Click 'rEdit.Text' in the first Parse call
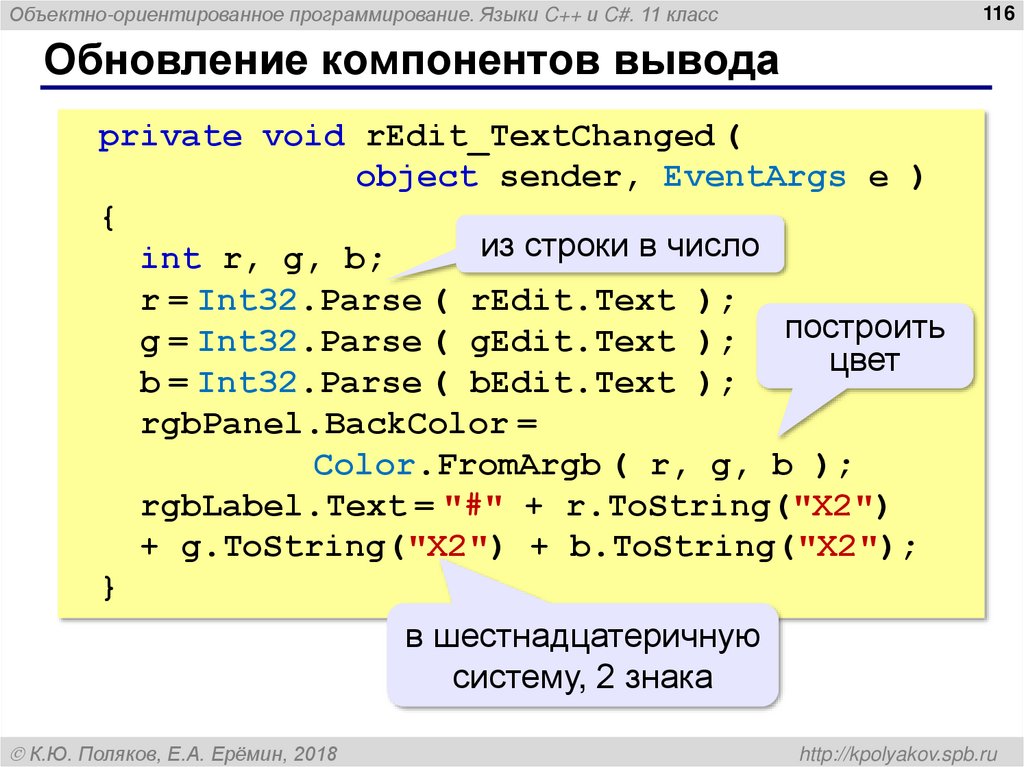The height and width of the screenshot is (767, 1024). point(573,301)
